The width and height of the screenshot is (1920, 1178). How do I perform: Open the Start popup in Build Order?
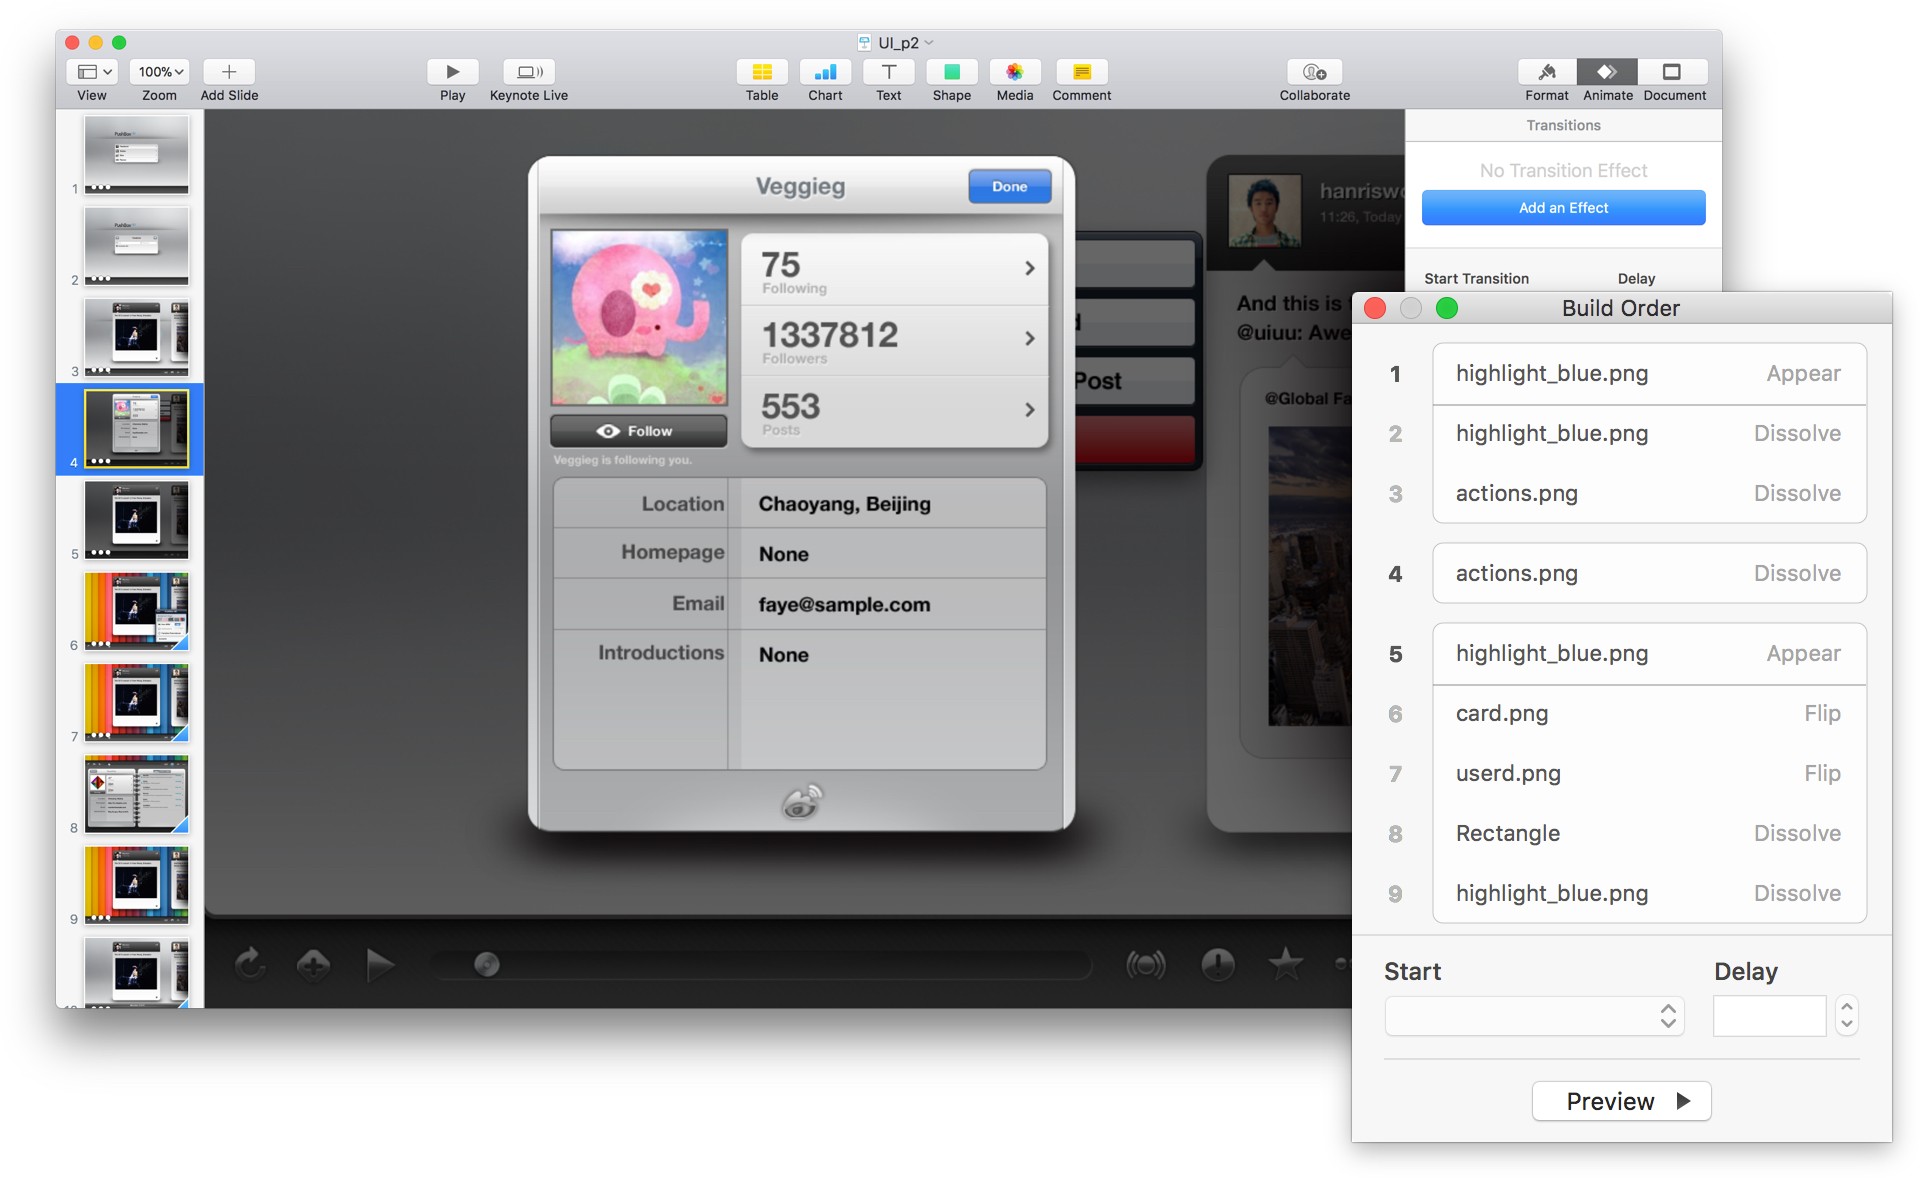point(1534,1016)
